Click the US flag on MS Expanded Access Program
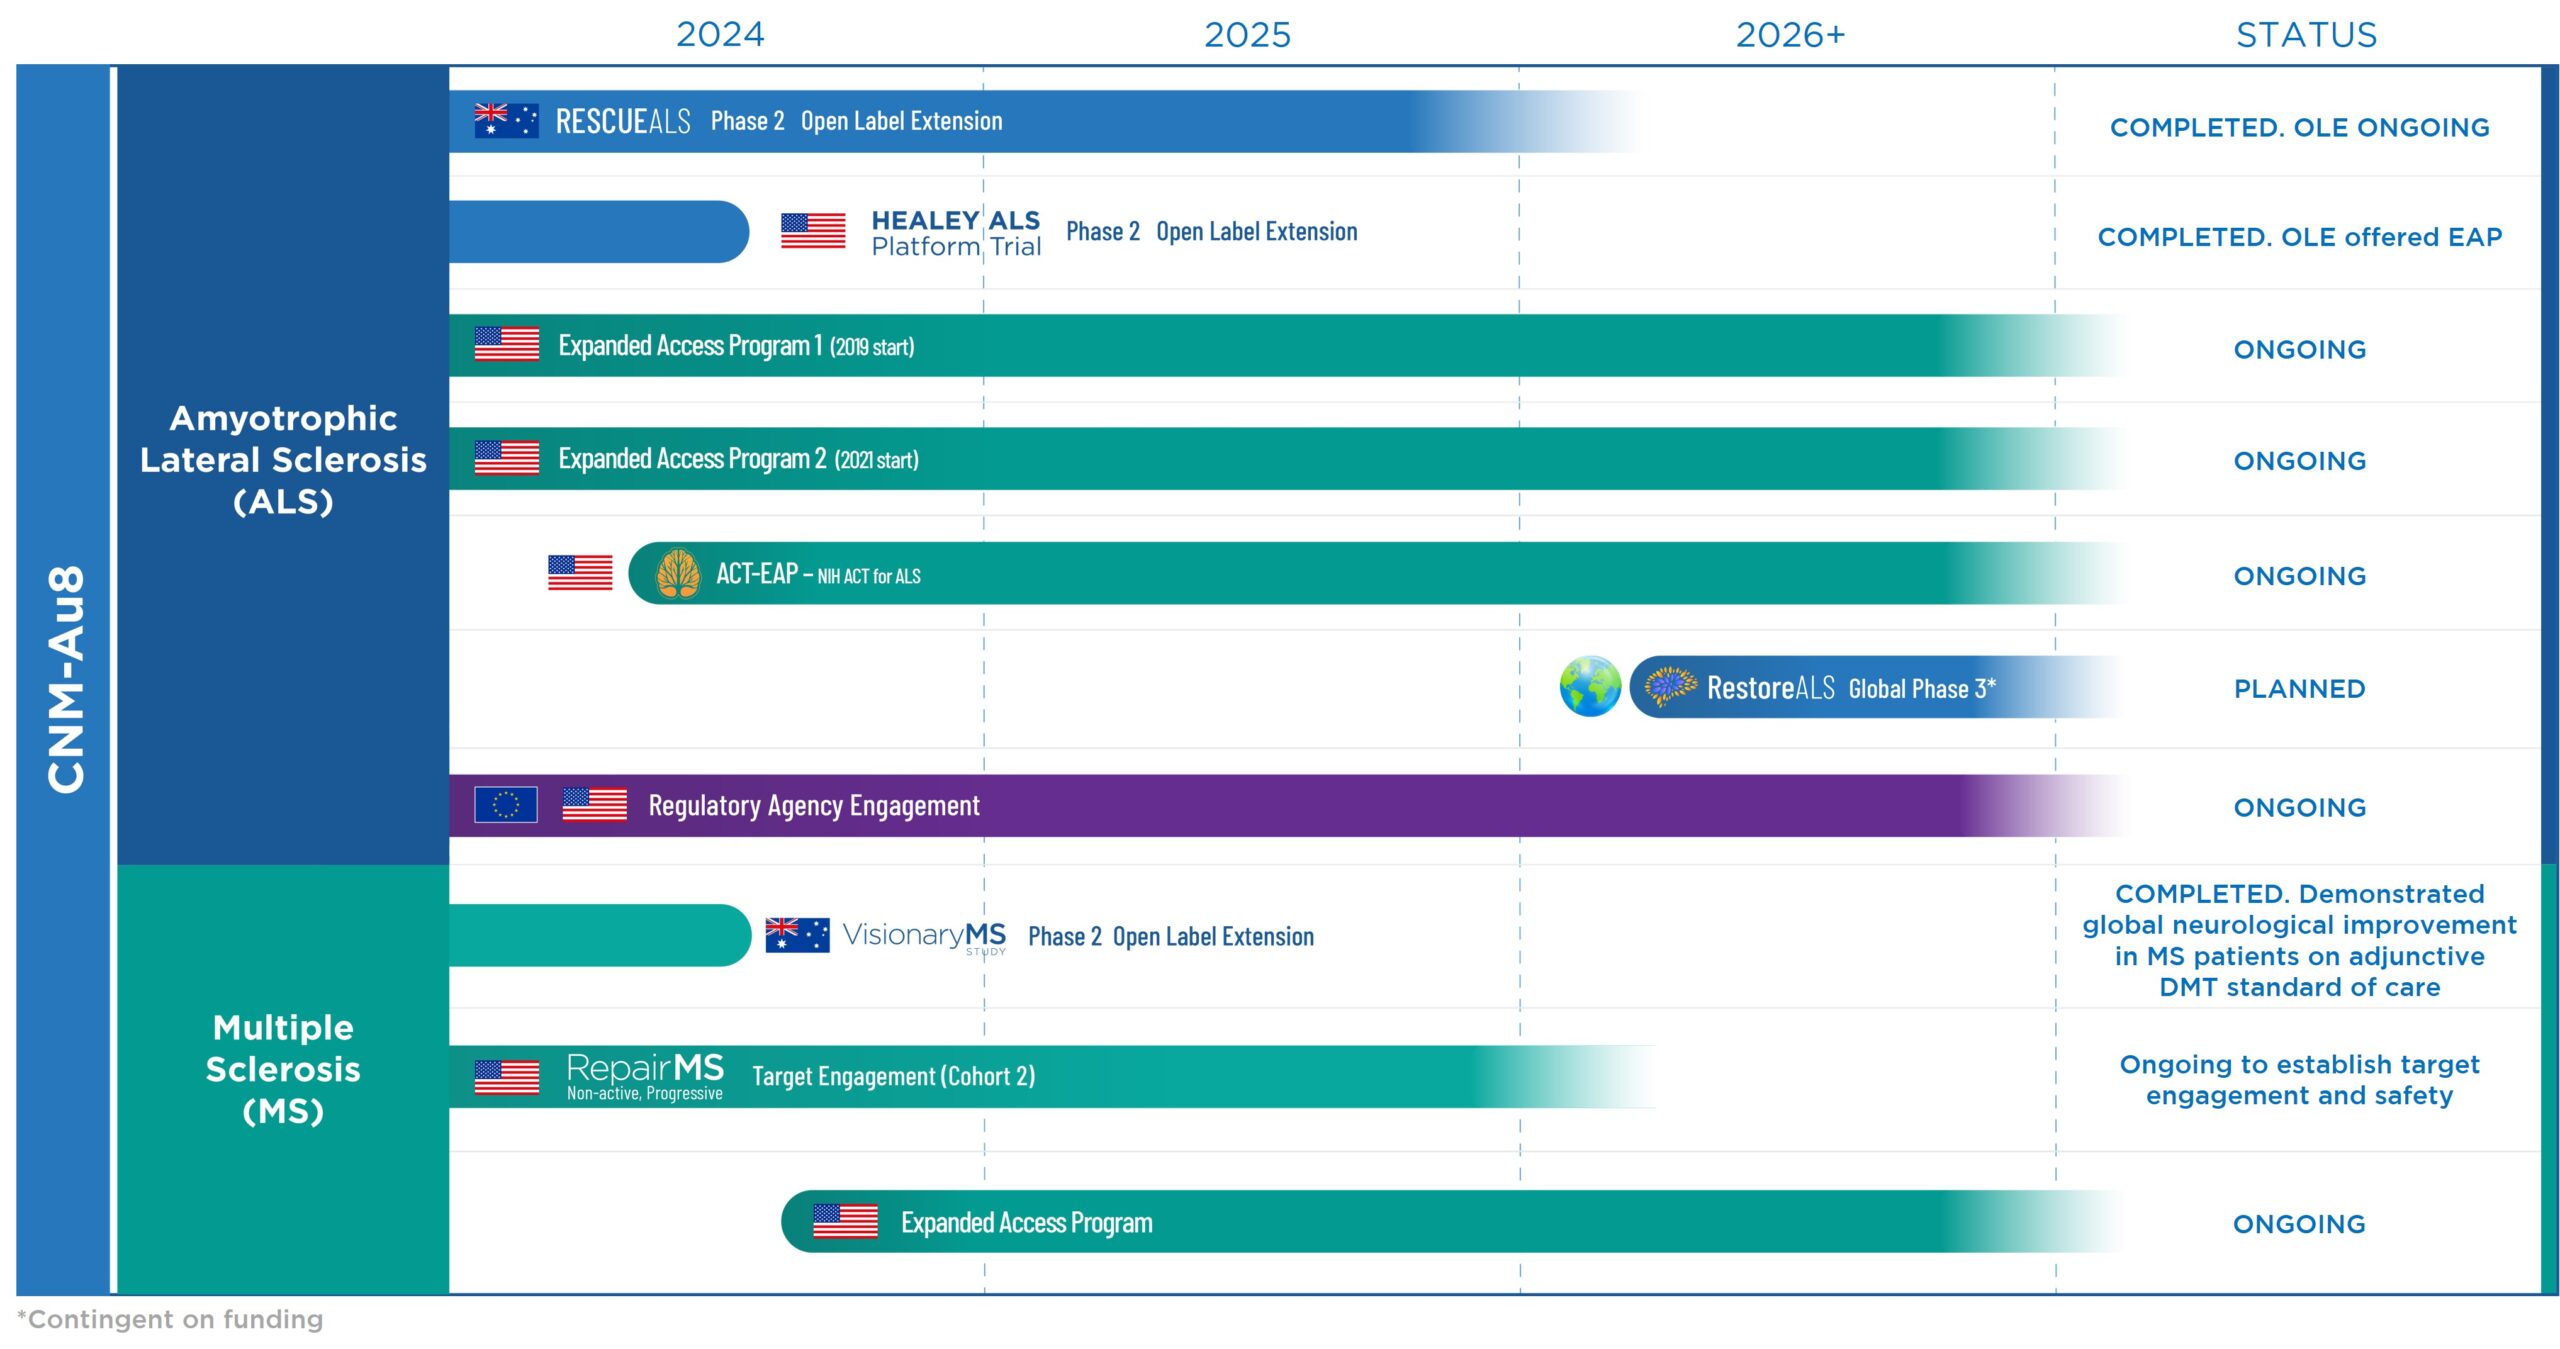 (x=844, y=1220)
